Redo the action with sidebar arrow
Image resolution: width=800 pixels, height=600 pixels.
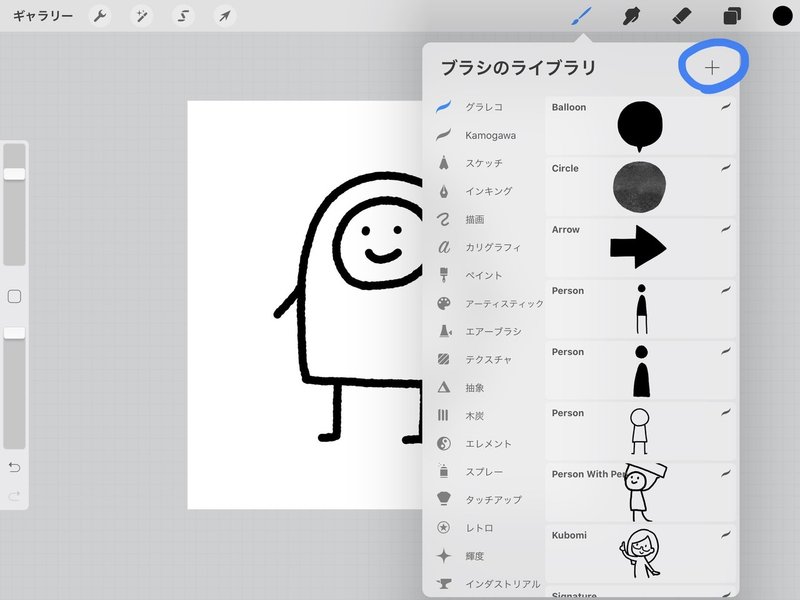pyautogui.click(x=14, y=495)
